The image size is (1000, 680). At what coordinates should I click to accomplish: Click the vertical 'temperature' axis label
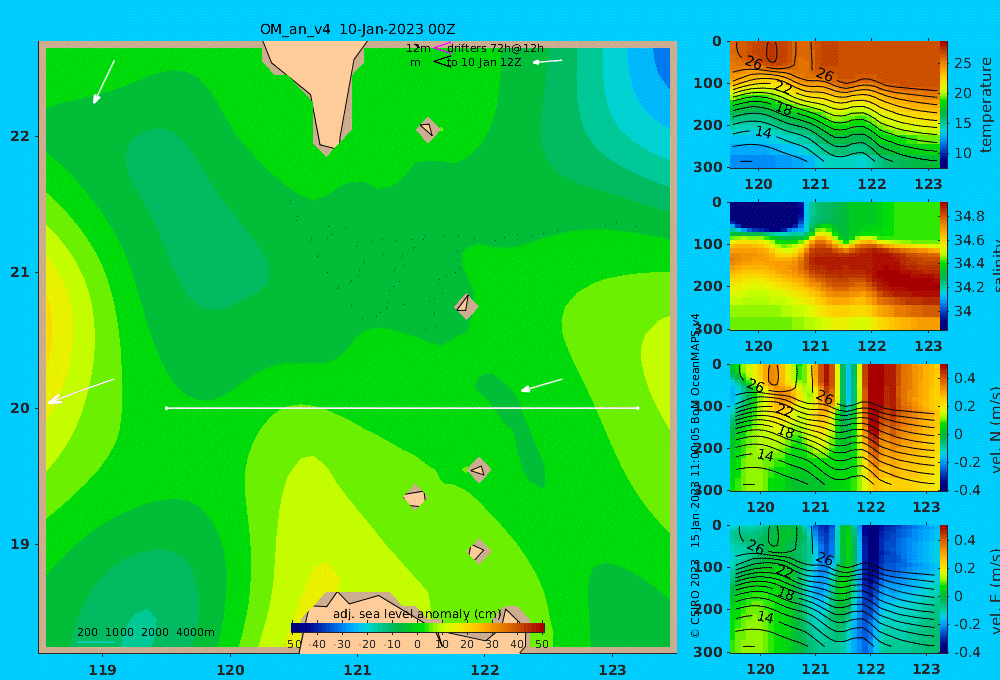[x=987, y=105]
